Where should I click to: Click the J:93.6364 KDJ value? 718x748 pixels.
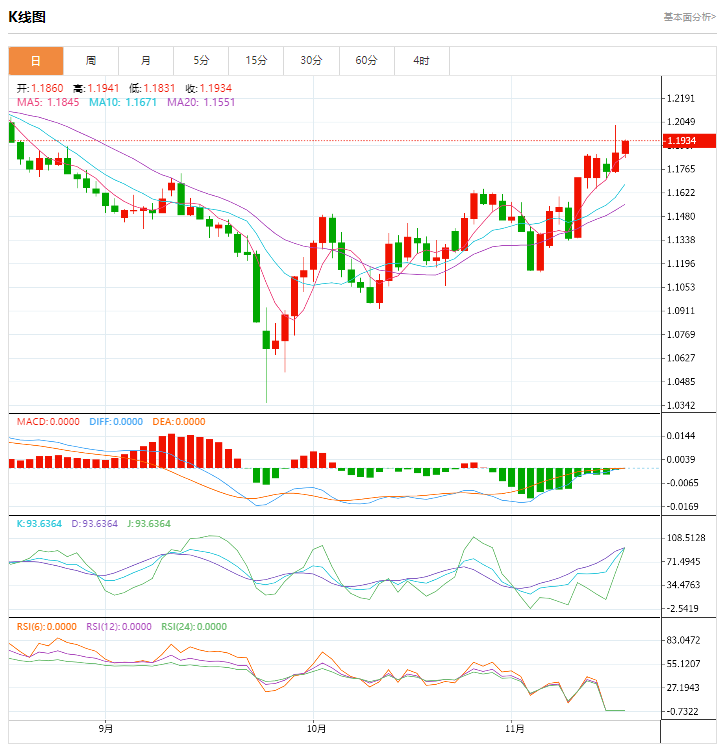pyautogui.click(x=149, y=524)
